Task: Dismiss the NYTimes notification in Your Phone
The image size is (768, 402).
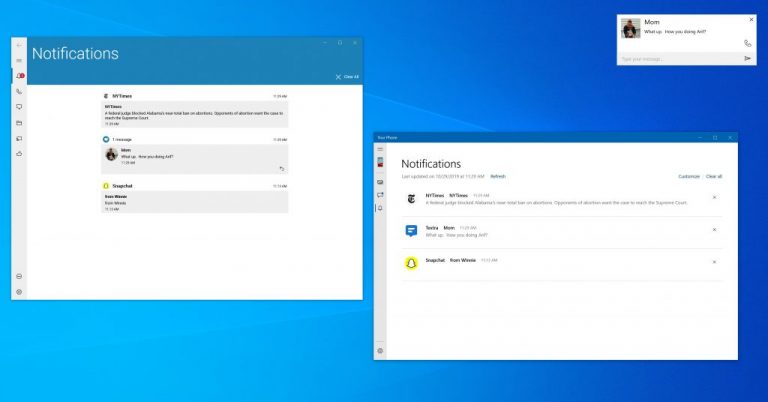Action: [714, 197]
